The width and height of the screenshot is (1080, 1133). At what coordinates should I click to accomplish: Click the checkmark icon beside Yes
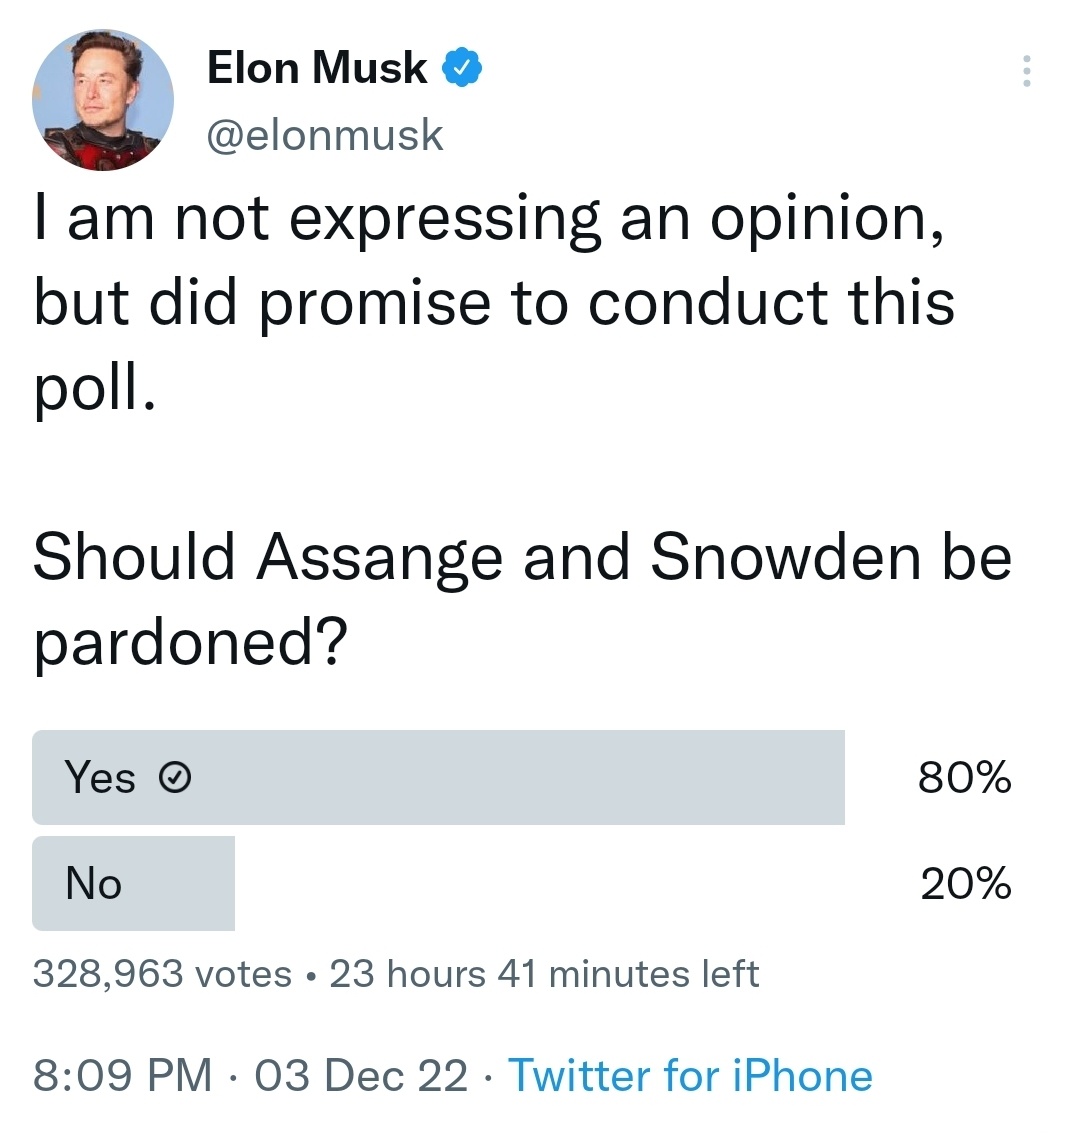175,777
